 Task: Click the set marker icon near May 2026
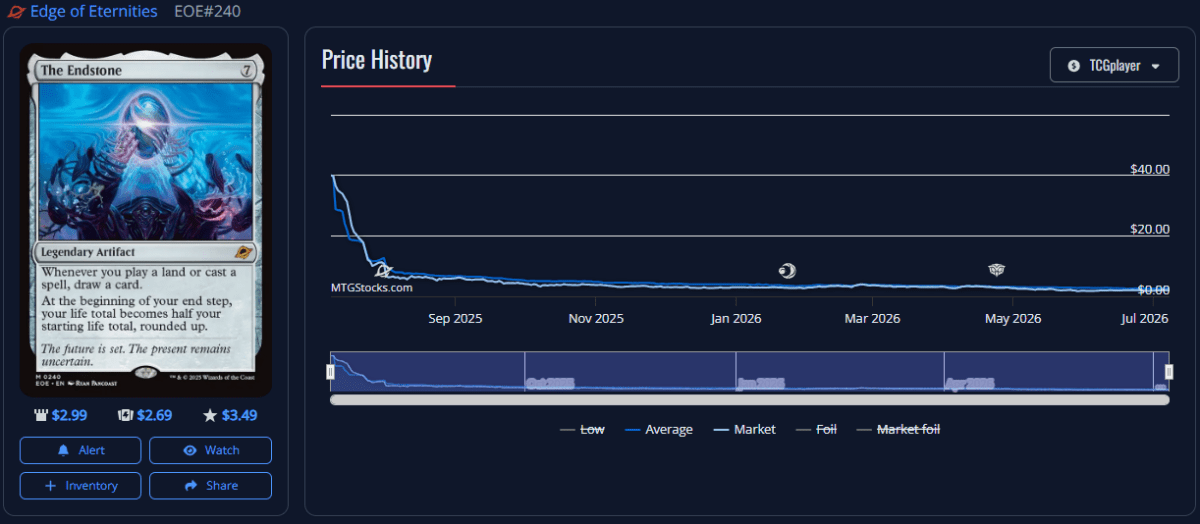click(996, 270)
